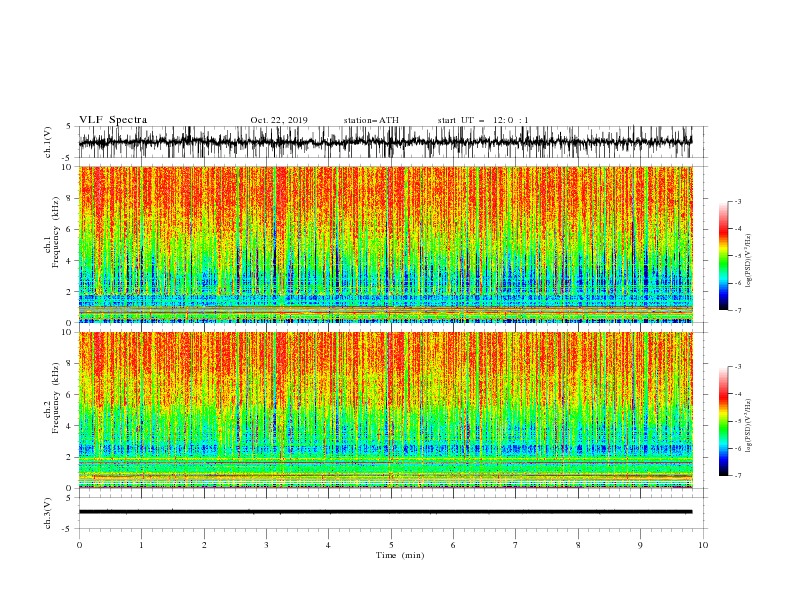Viewport: 792px width, 612px height.
Task: Click the "4" frequency tick on ch.1
Action: pyautogui.click(x=70, y=261)
